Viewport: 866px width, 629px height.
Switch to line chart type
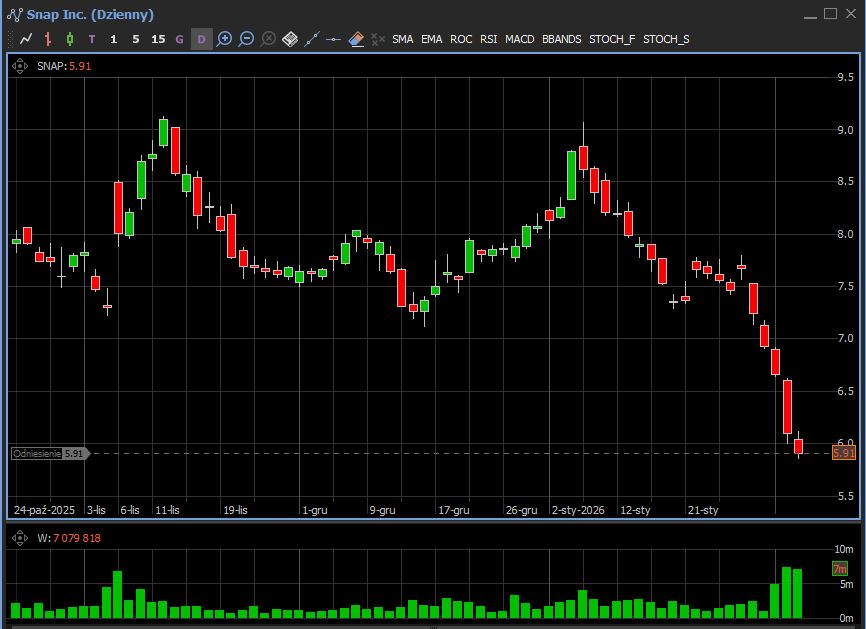[26, 39]
